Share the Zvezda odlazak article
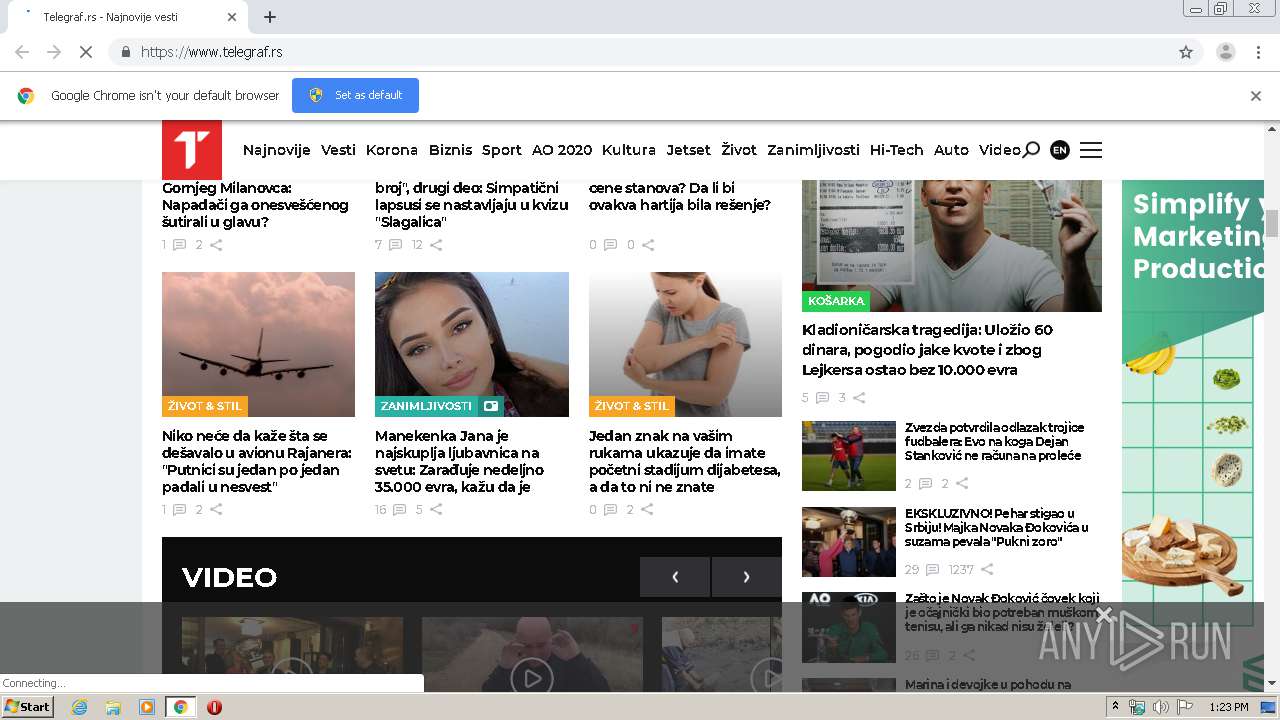Screen dimensions: 1280x720 [962, 483]
